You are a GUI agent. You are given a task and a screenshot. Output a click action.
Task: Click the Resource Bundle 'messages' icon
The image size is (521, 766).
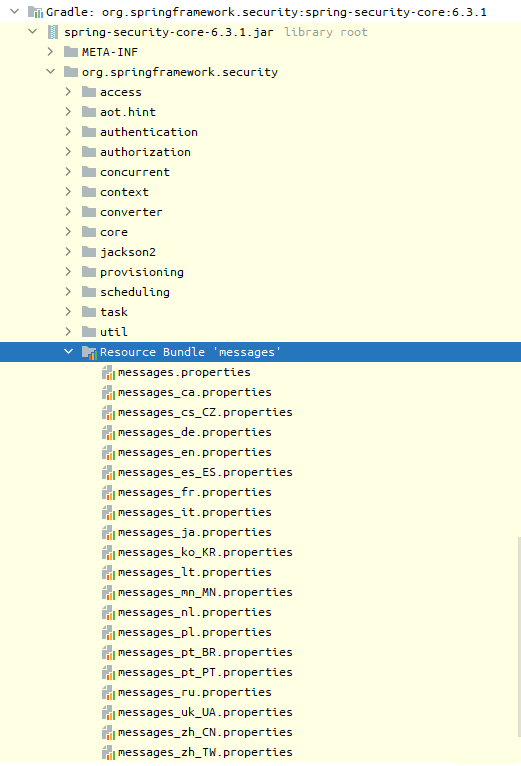point(89,352)
